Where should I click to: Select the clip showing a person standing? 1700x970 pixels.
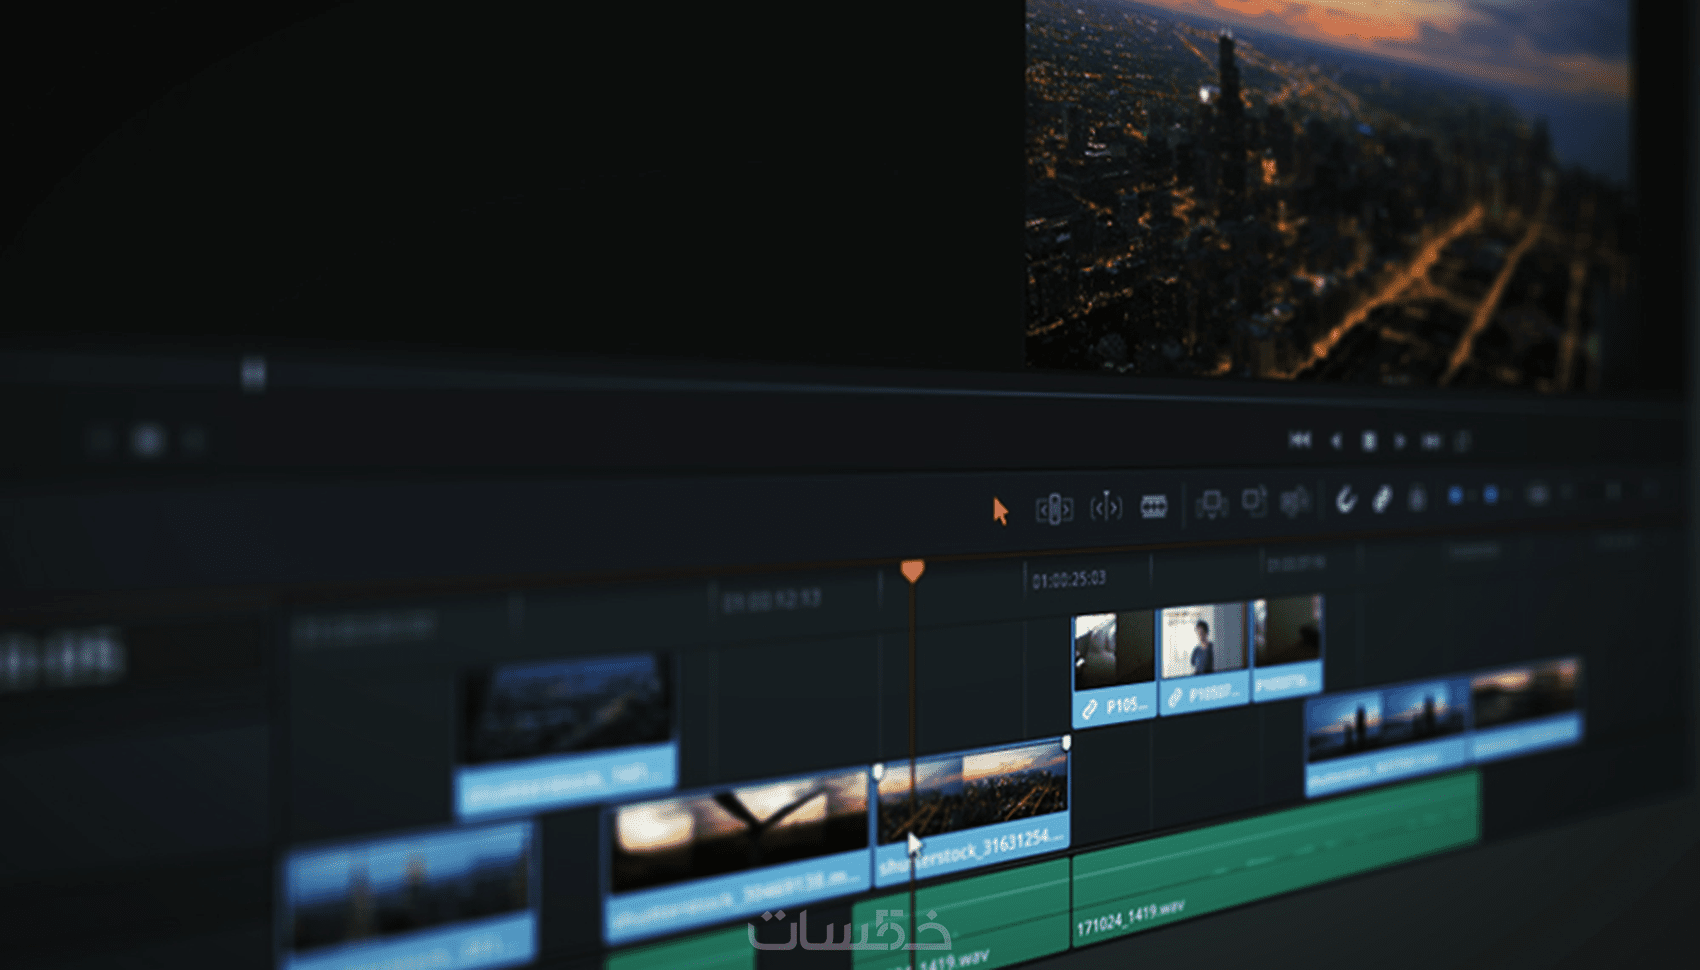coord(1203,658)
